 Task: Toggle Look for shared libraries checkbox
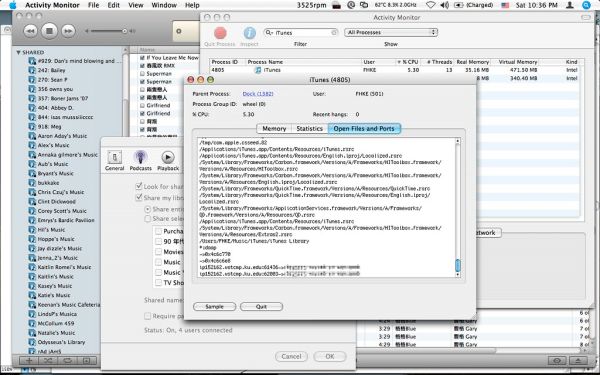tap(139, 186)
